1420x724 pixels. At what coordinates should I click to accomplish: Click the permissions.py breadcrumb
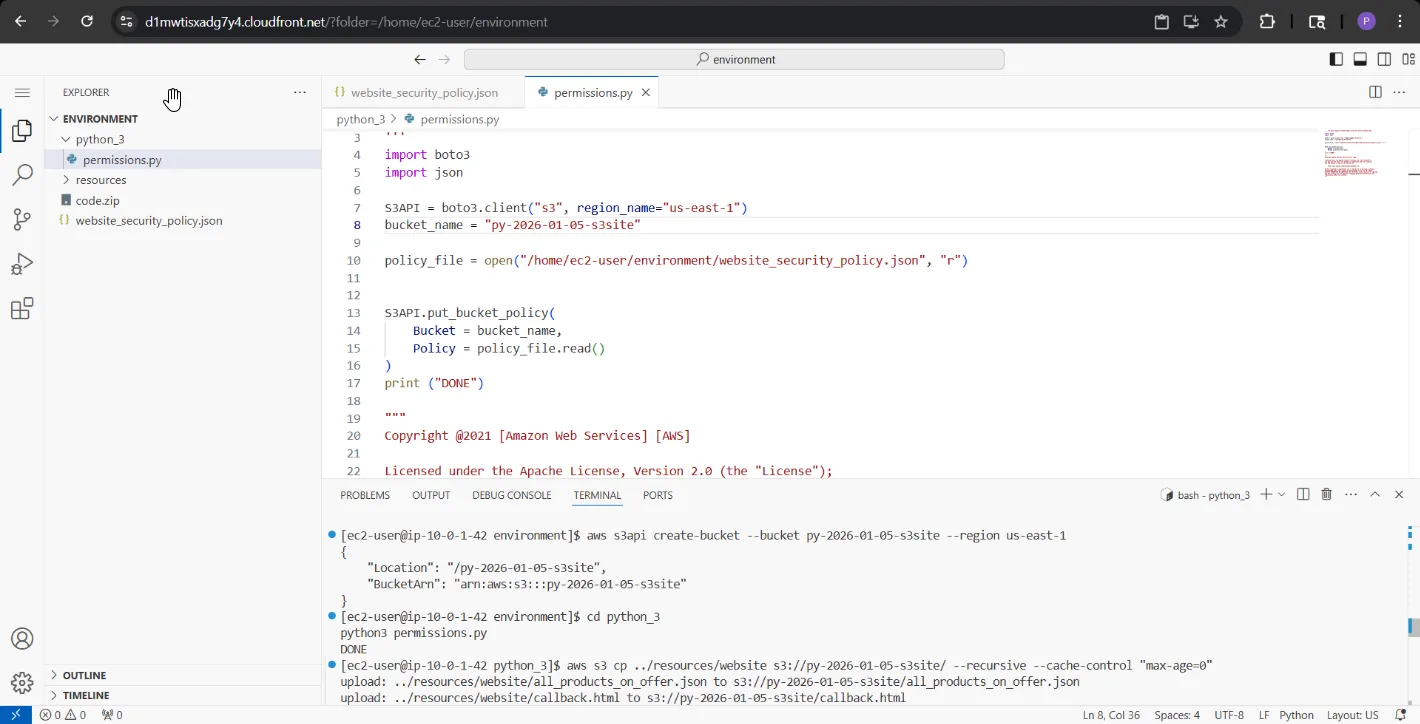[451, 119]
